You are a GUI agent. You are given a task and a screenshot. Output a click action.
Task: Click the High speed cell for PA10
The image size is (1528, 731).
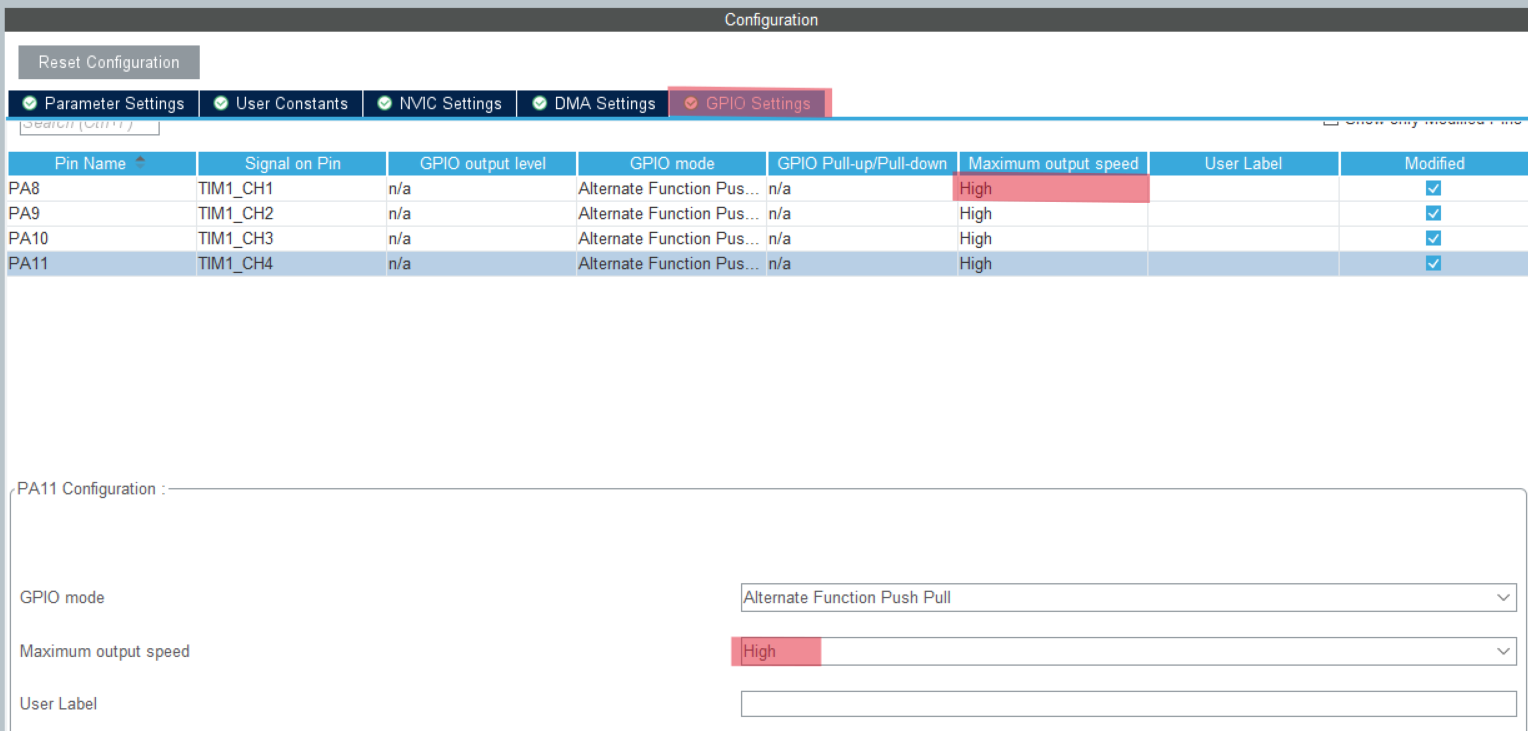point(1053,238)
